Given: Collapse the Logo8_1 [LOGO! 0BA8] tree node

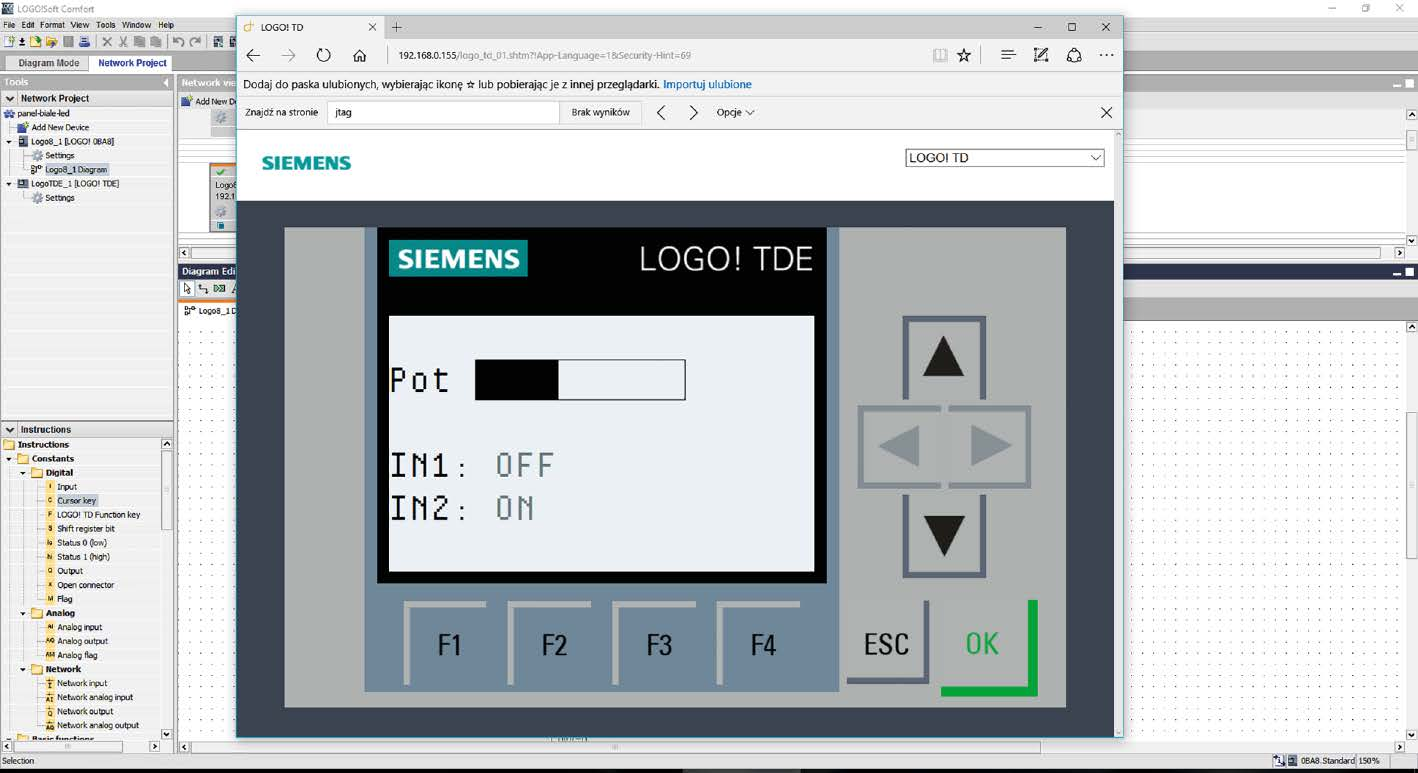Looking at the screenshot, I should click(9, 142).
